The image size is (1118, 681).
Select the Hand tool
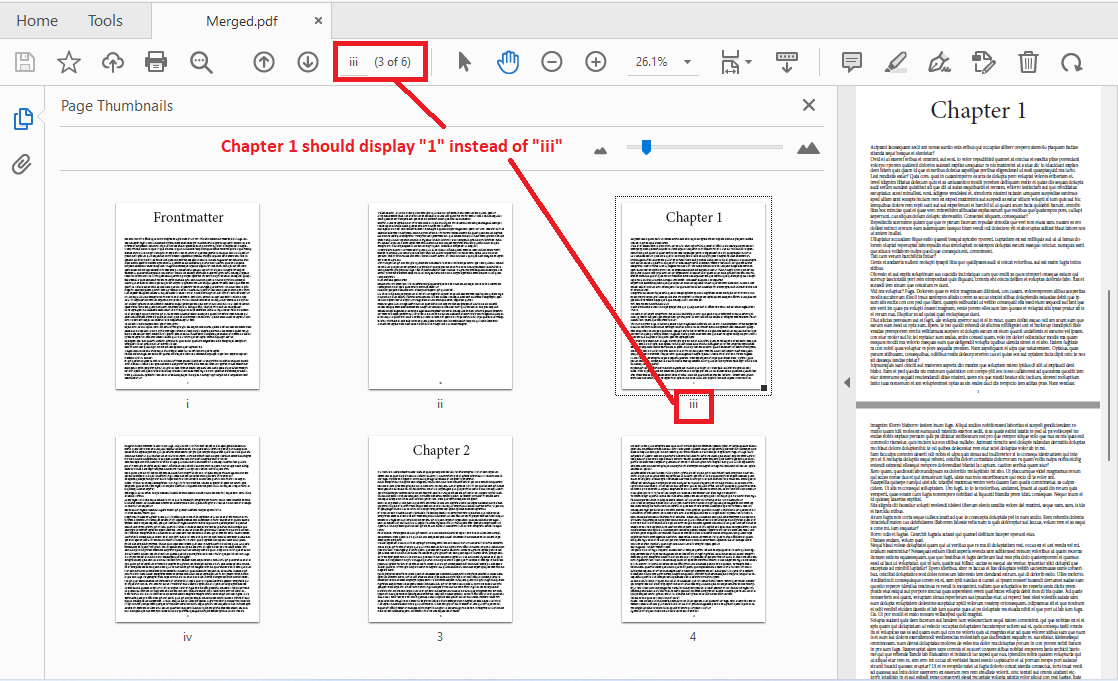coord(508,61)
